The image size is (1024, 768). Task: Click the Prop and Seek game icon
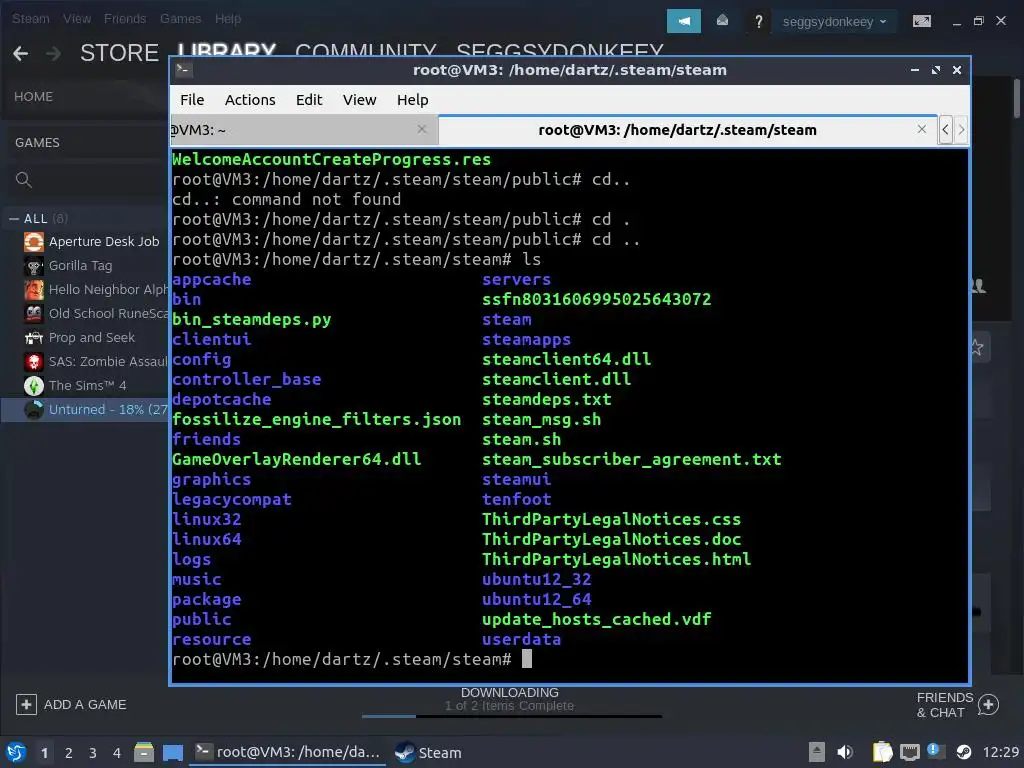pos(33,338)
